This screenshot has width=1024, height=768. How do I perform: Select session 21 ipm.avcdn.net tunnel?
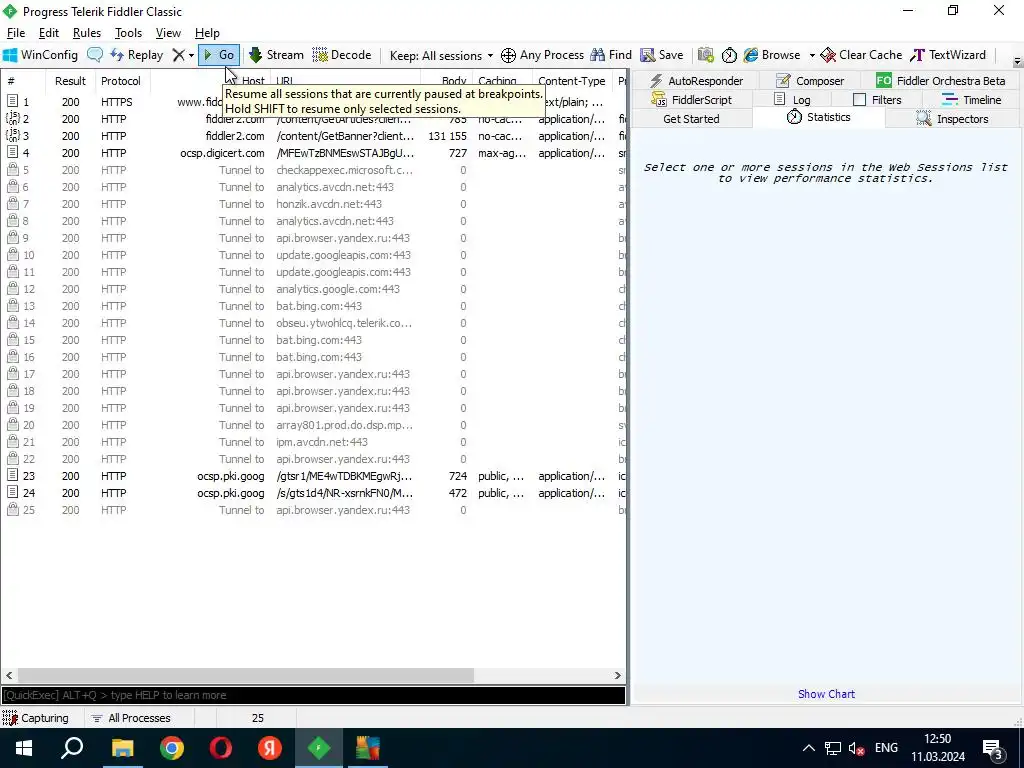tap(313, 442)
